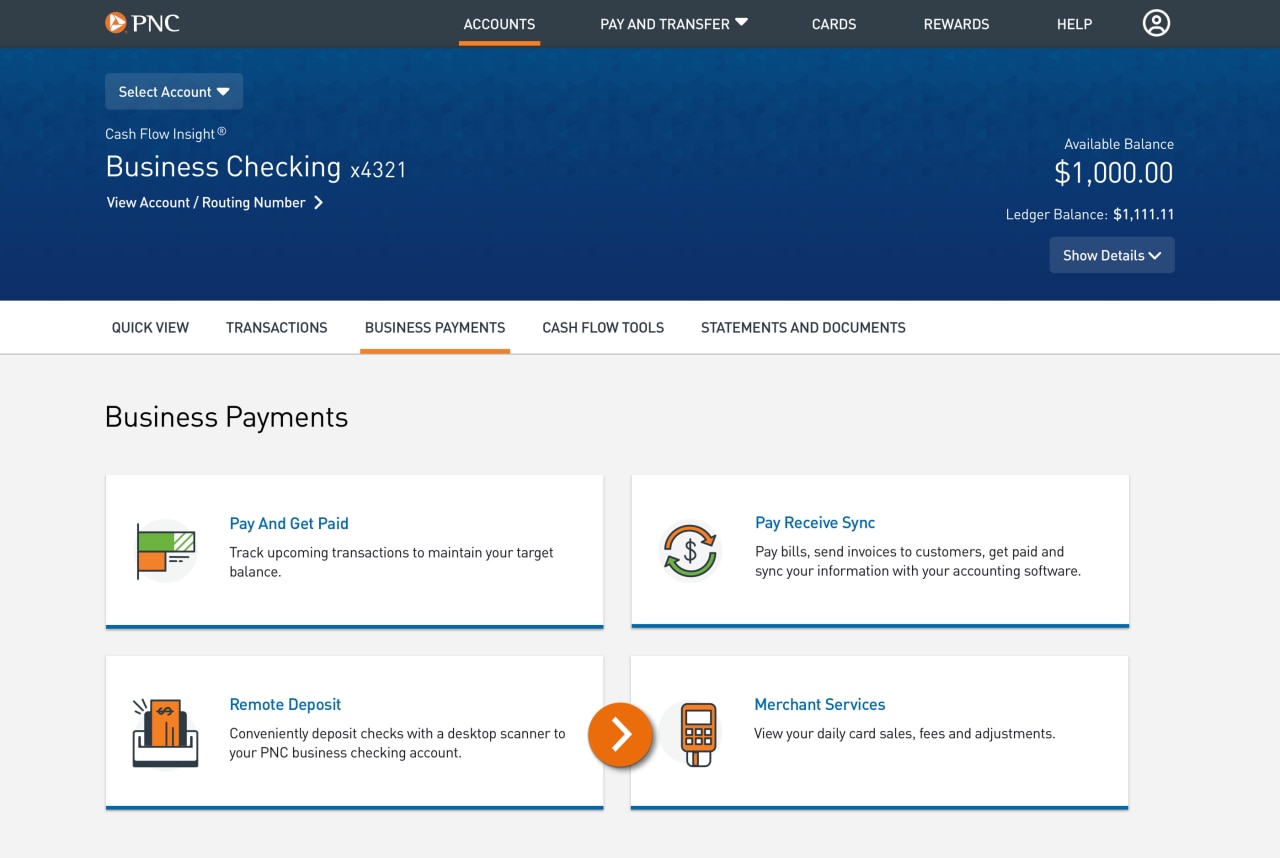Click the Remote Deposit check scanner icon

tap(164, 731)
